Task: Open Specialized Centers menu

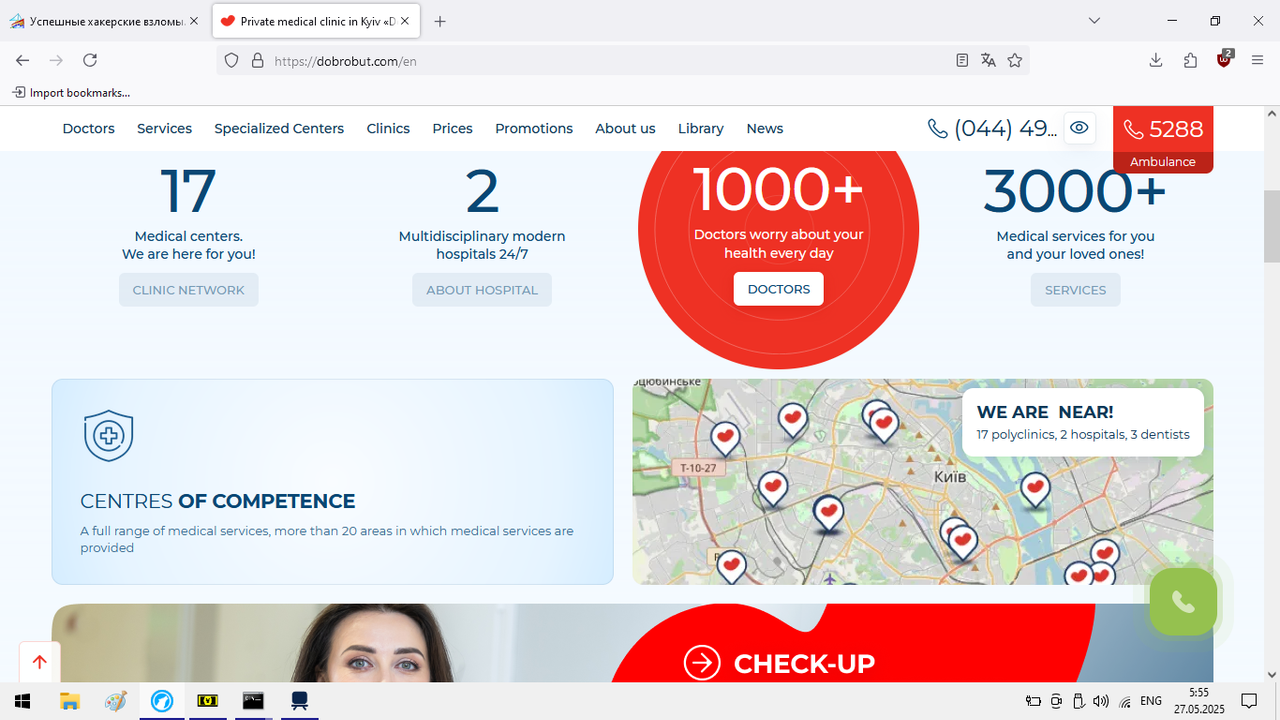Action: click(x=279, y=129)
